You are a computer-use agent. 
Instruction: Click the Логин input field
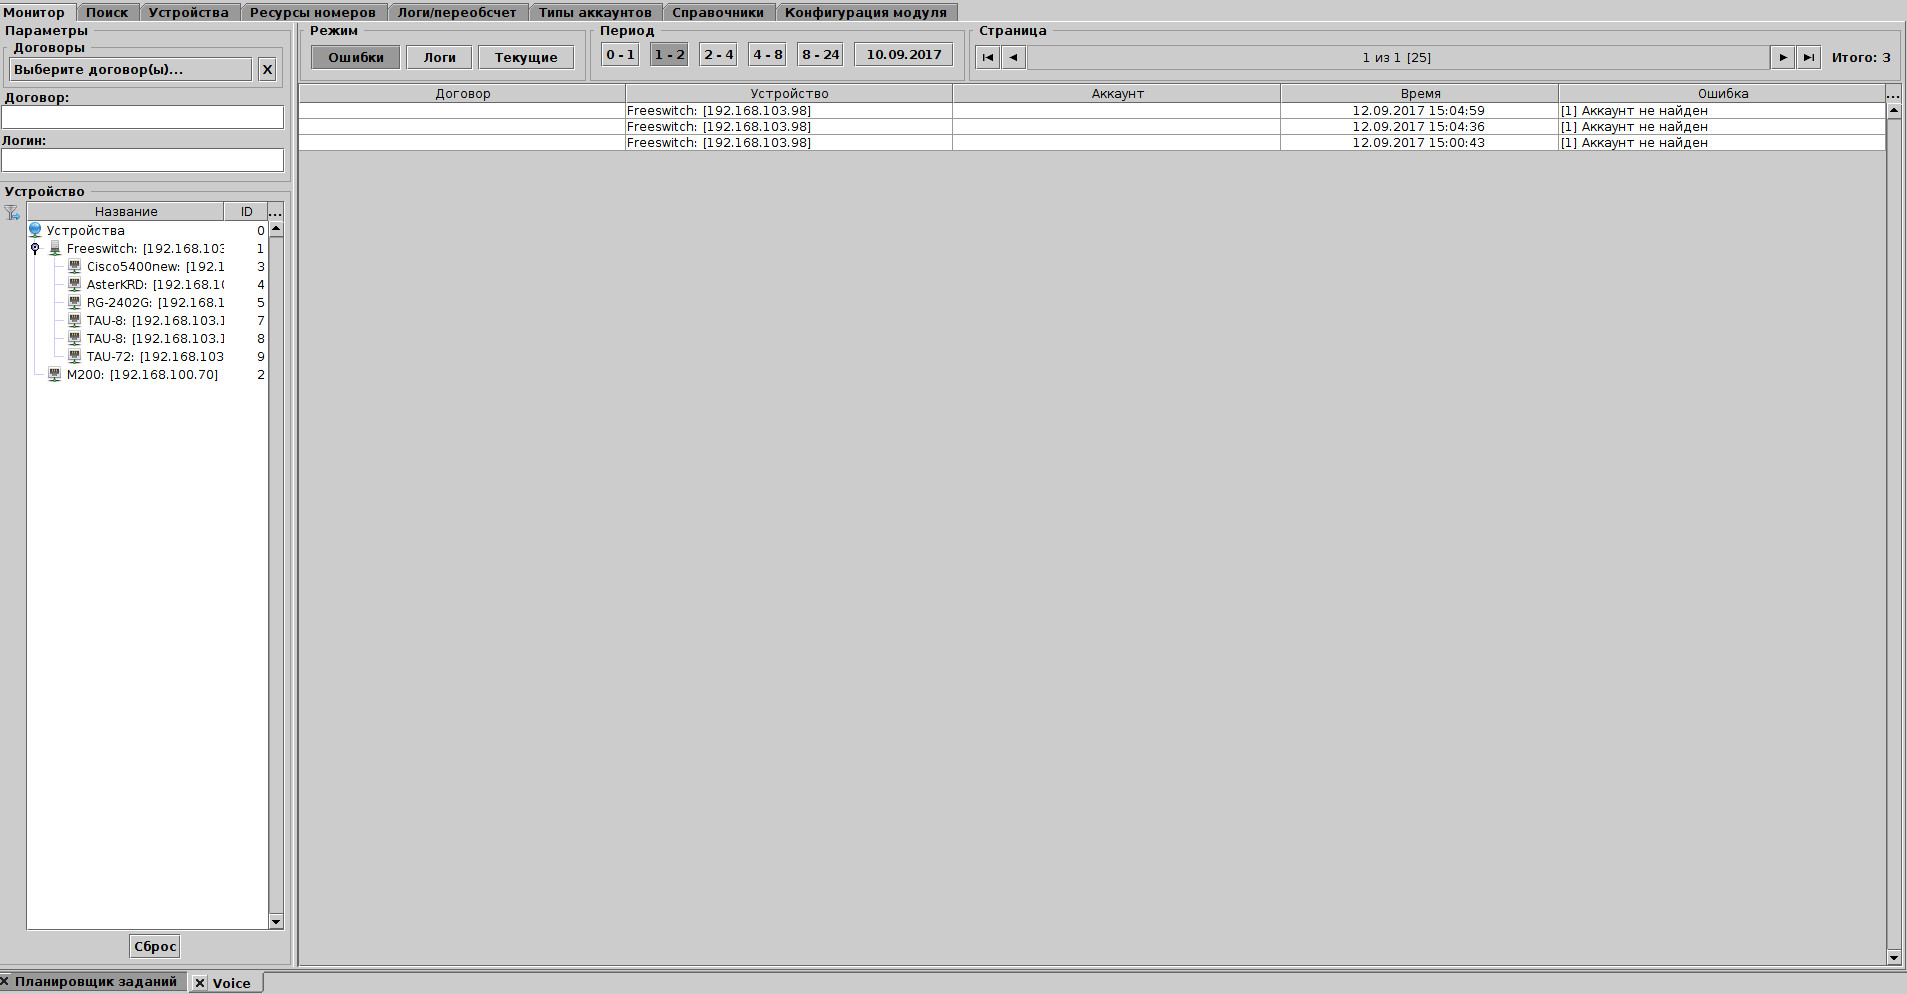click(x=142, y=160)
